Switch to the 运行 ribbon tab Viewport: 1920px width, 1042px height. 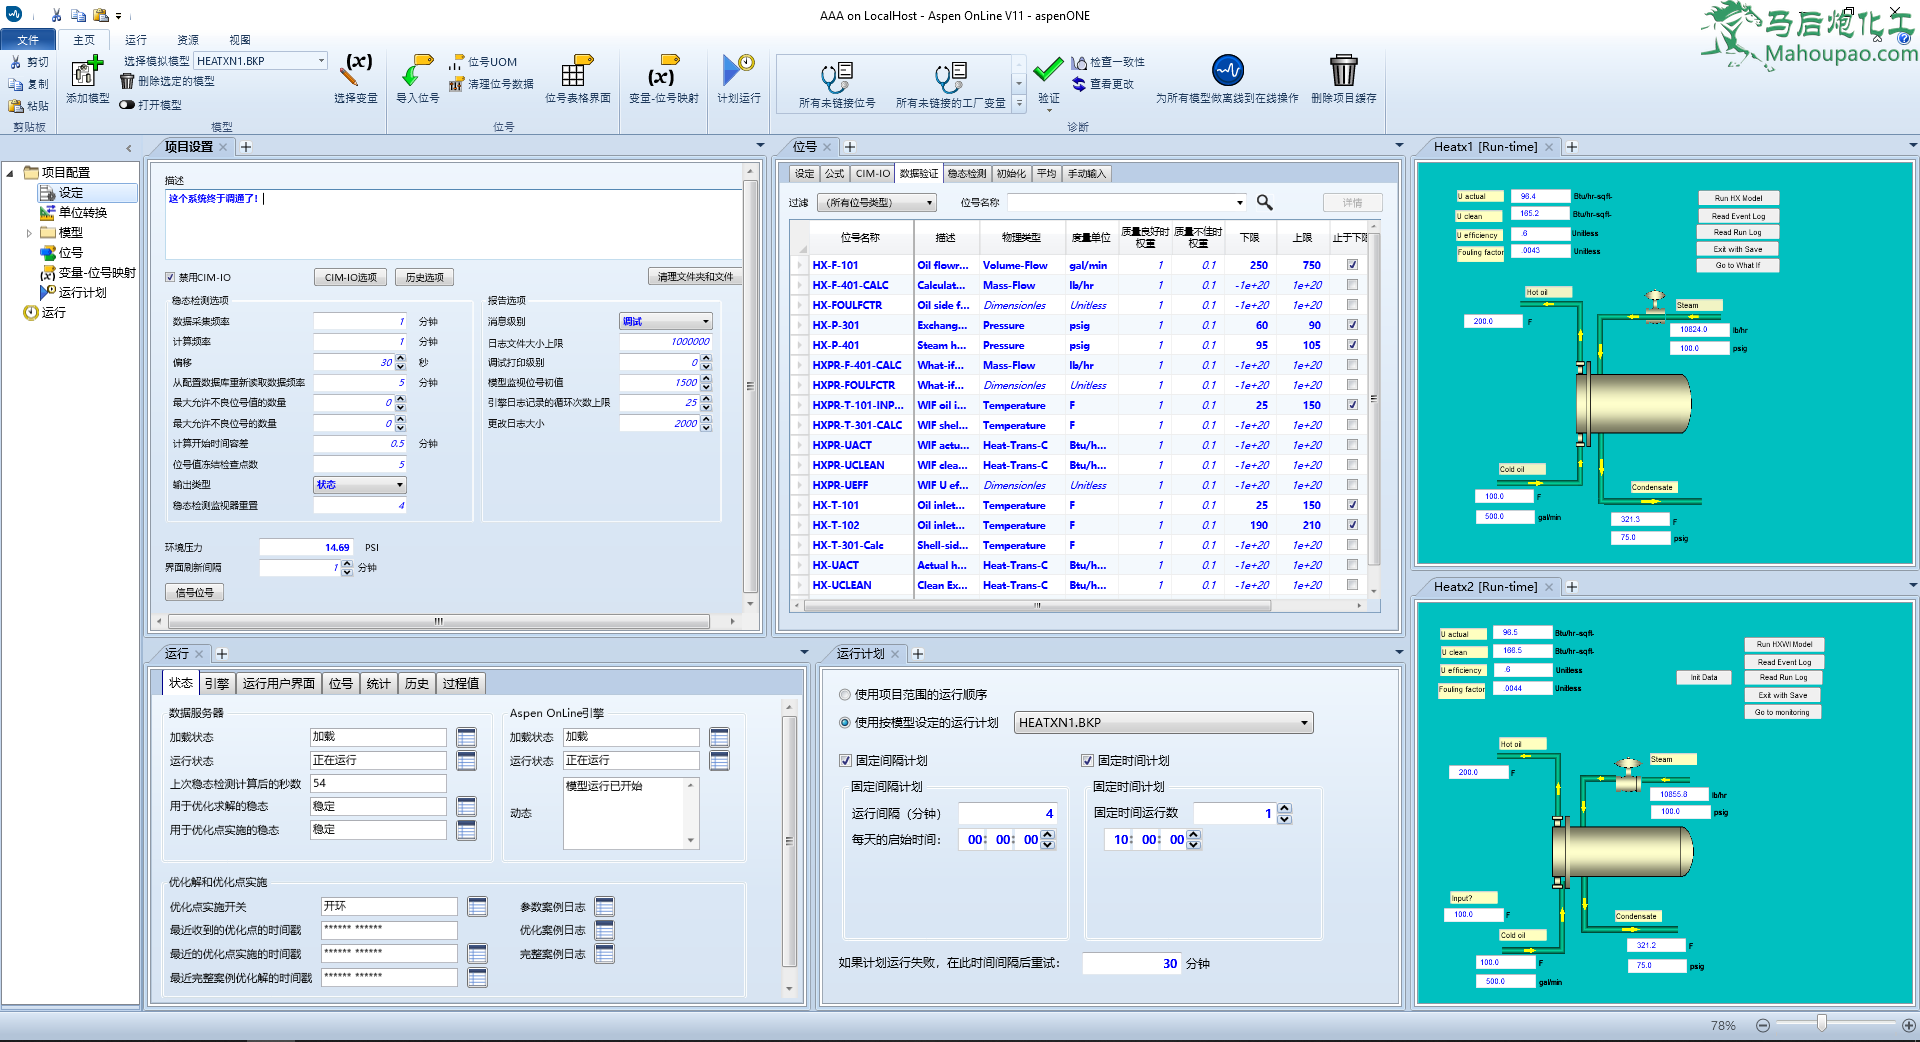click(136, 40)
